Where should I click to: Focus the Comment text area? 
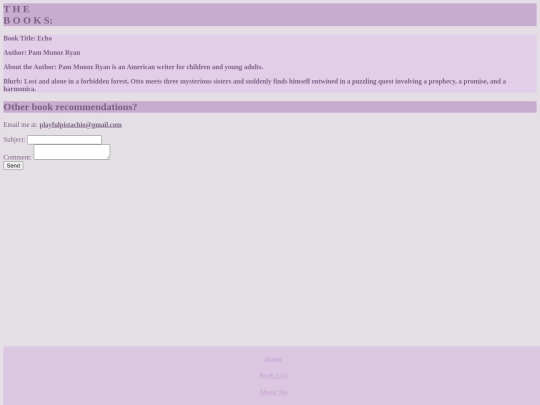(72, 152)
